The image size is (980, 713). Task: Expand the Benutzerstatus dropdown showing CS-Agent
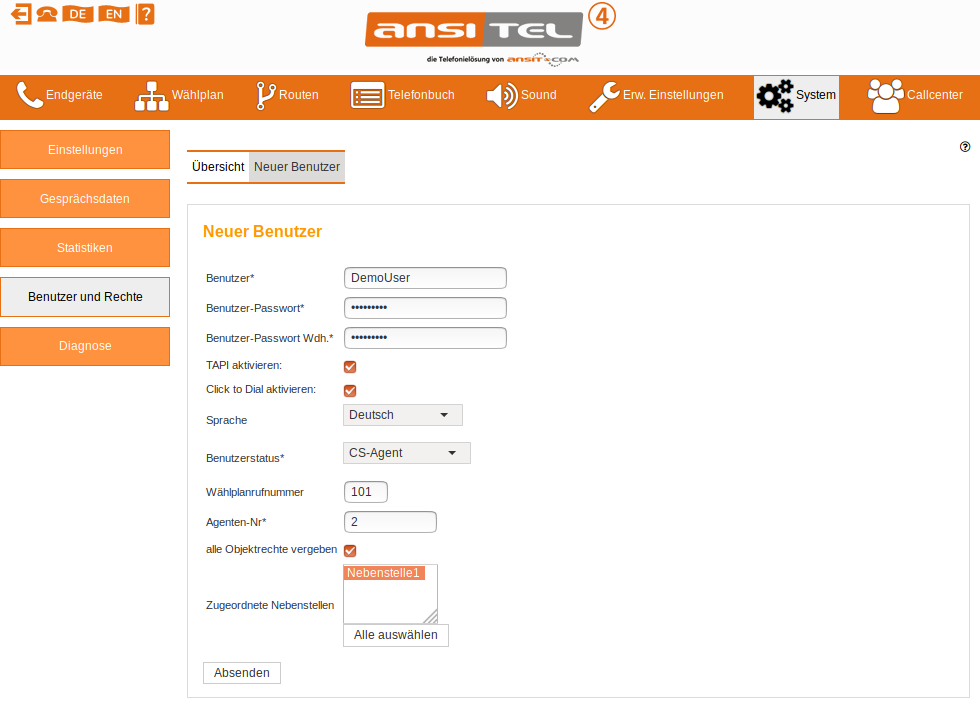click(406, 453)
